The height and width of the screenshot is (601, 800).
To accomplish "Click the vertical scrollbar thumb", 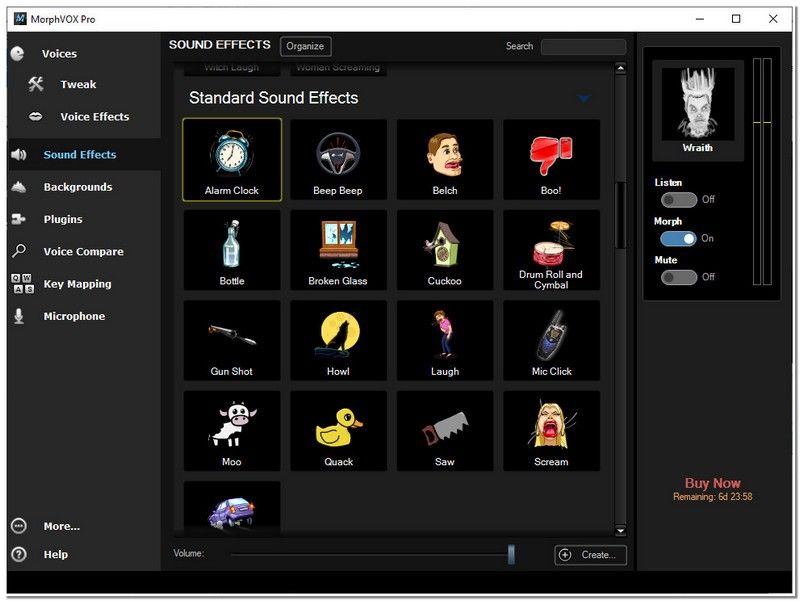I will point(620,215).
